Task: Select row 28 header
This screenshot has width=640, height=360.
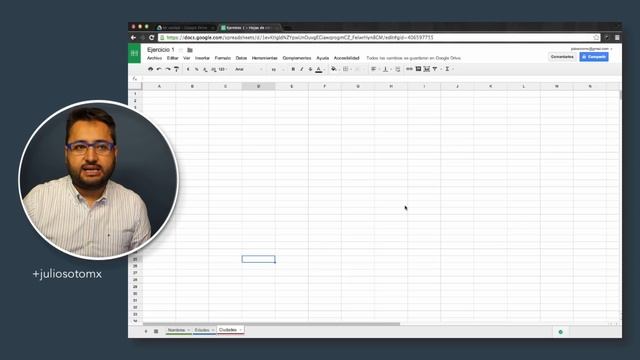Action: [135, 280]
